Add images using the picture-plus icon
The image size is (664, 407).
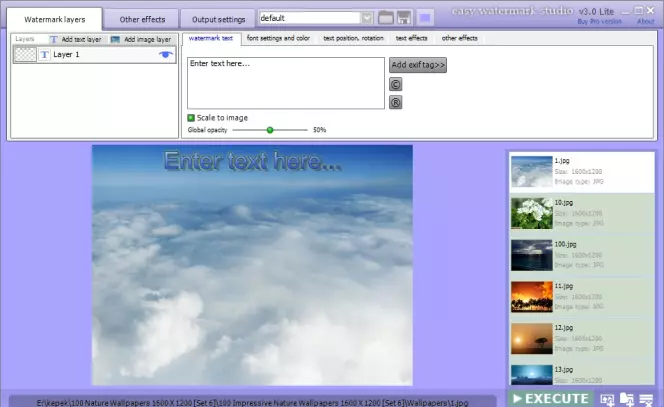coord(607,399)
